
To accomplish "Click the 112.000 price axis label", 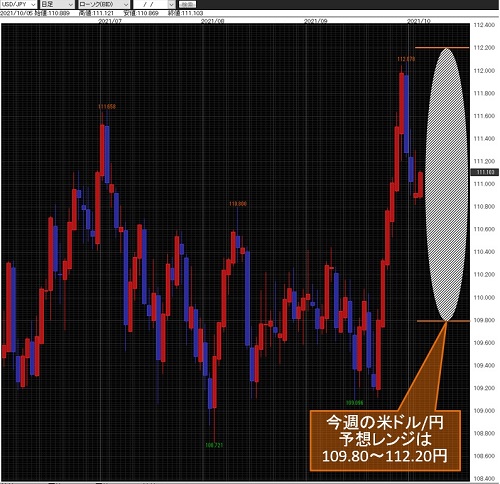I will click(x=484, y=71).
